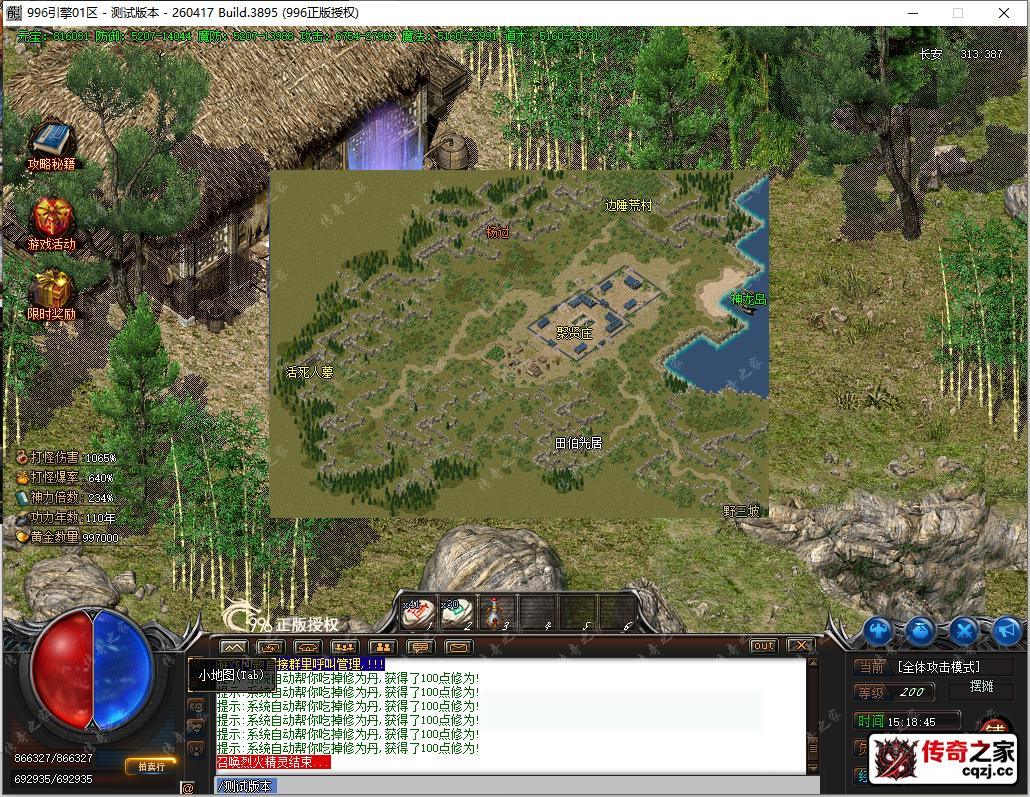Click 神龙岛 label on the map
The height and width of the screenshot is (797, 1030).
[x=749, y=300]
